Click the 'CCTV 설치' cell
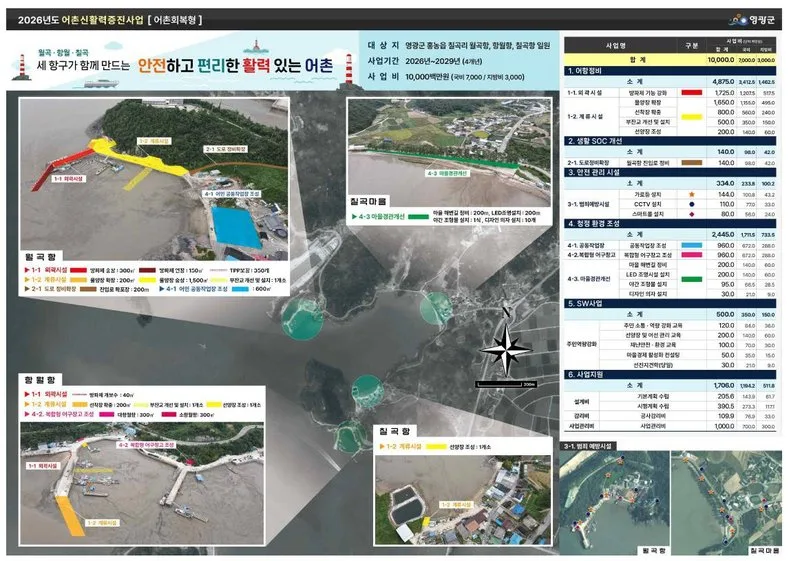Screen dimensions: 800x561 click(x=648, y=204)
